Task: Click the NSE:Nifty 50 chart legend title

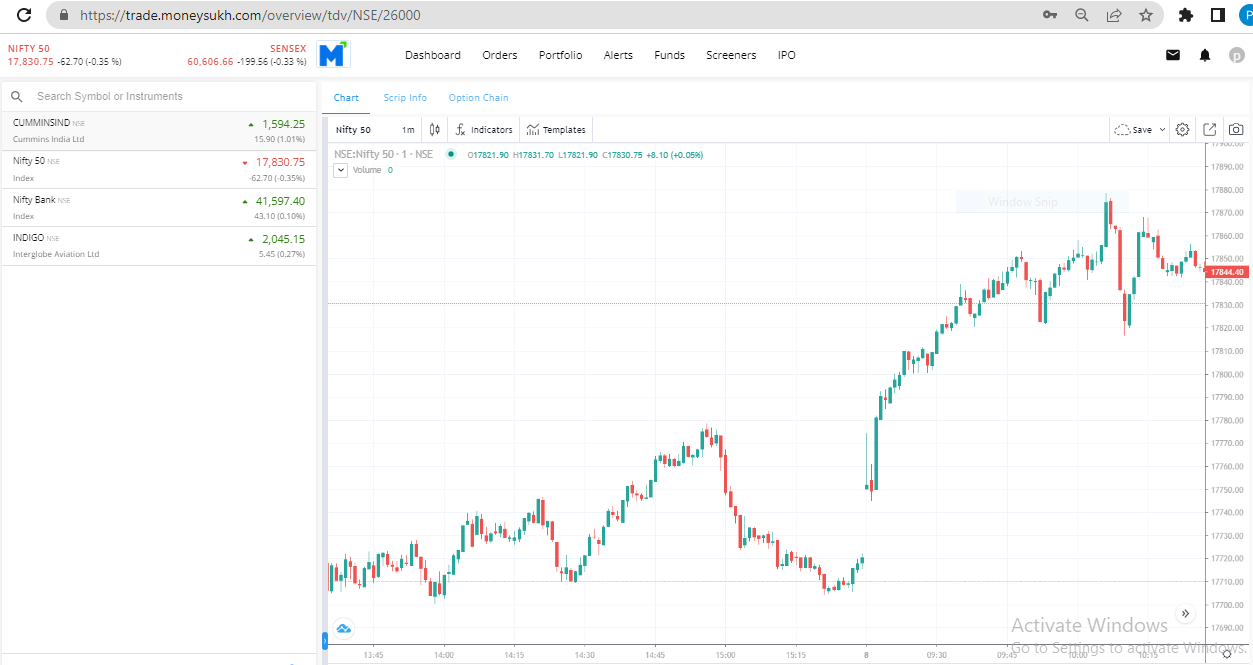Action: (x=384, y=154)
